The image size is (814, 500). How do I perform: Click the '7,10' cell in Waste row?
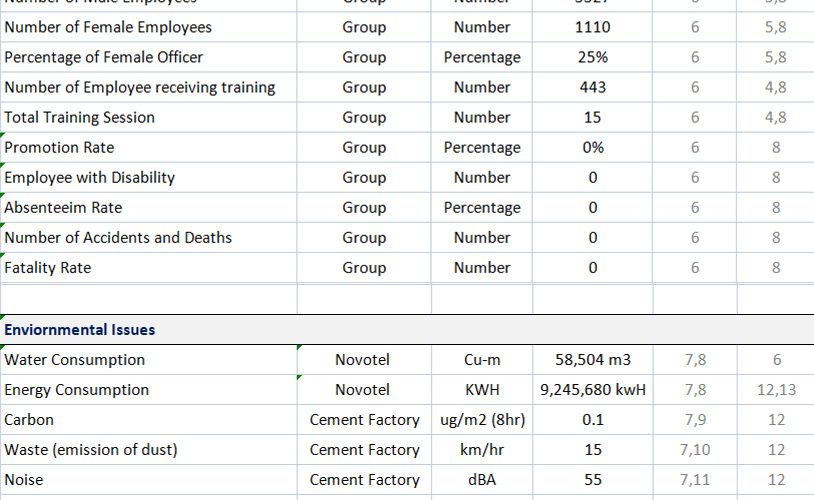point(695,450)
